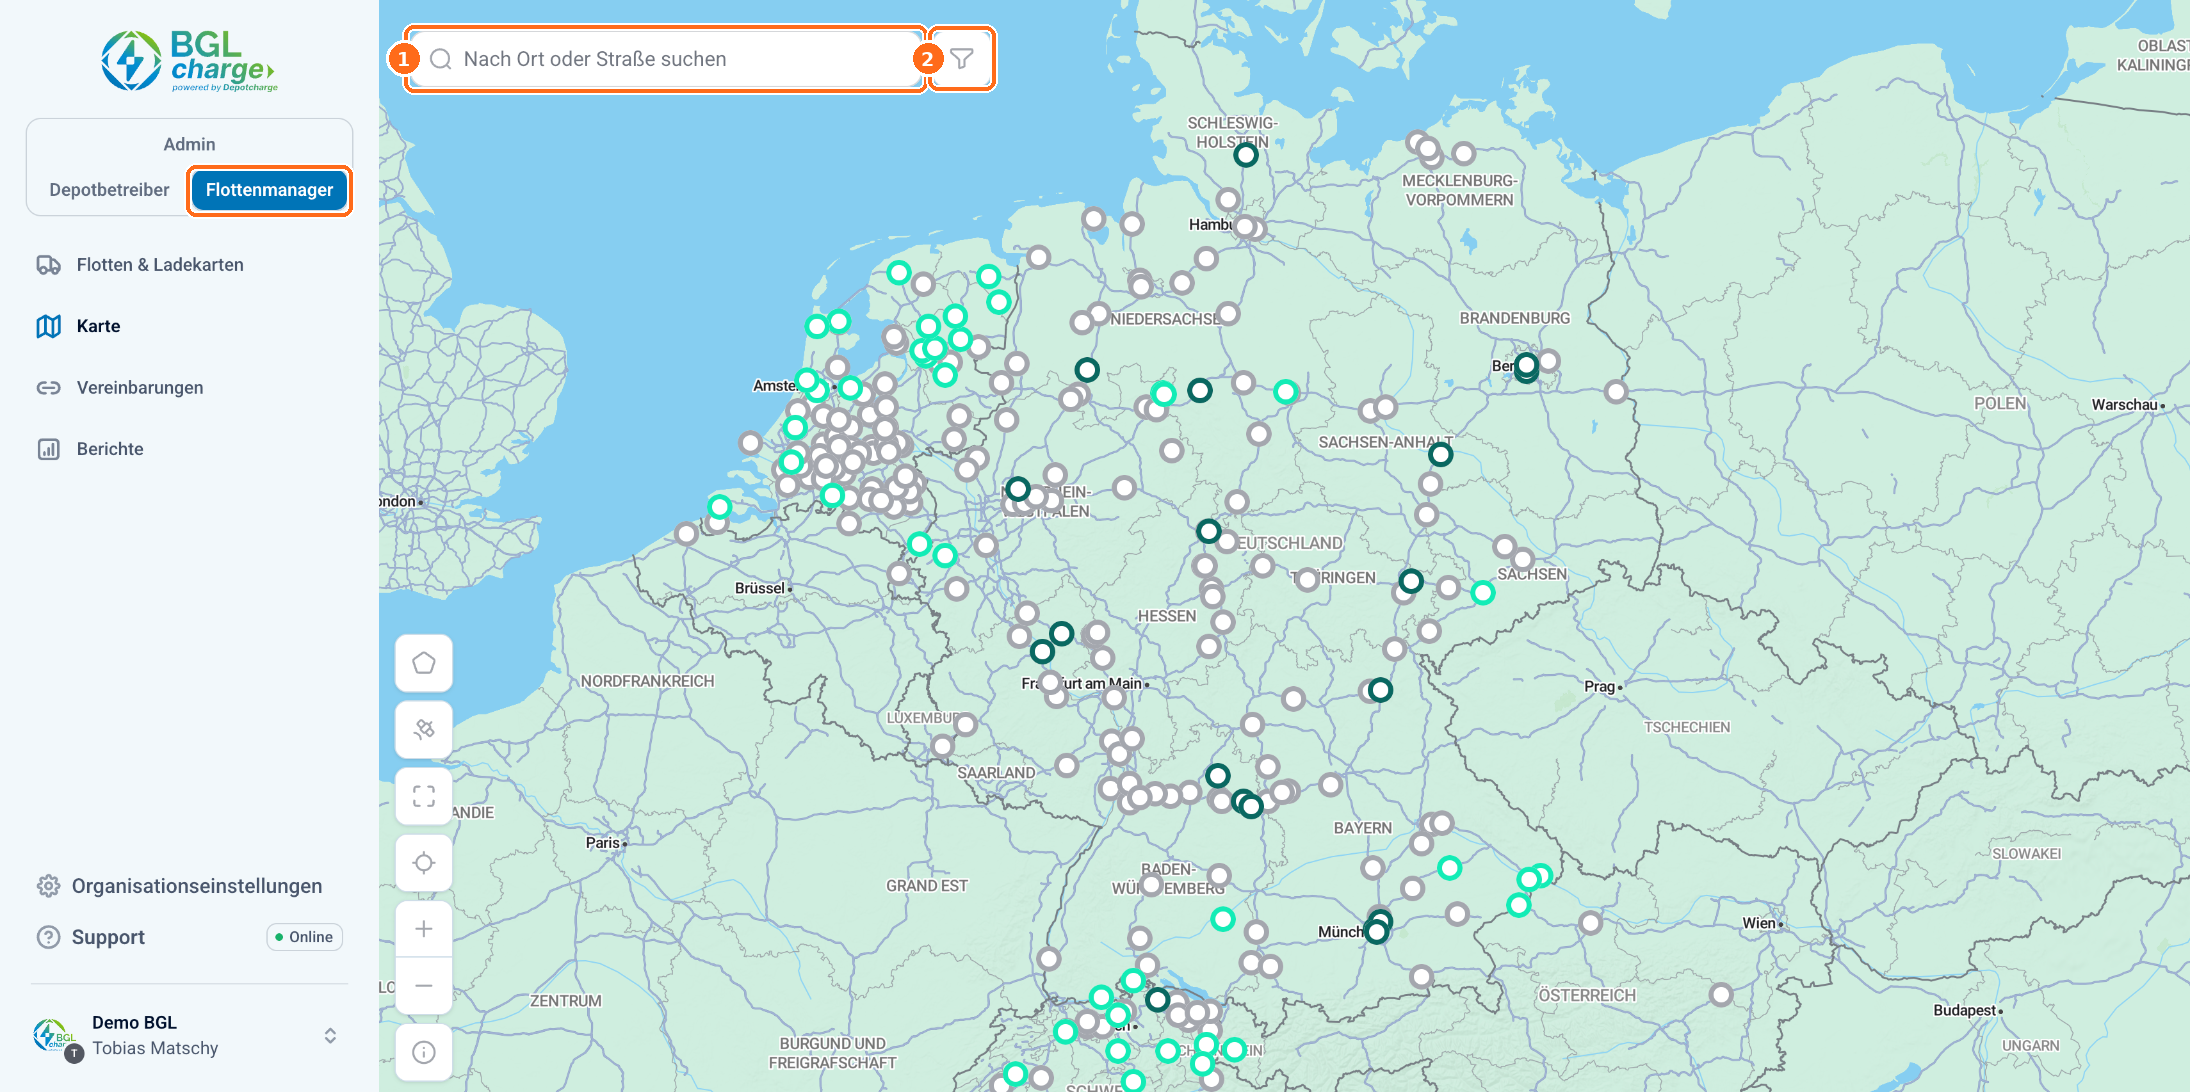2190x1092 pixels.
Task: Click the Tobias Matschy user name
Action: (155, 1048)
